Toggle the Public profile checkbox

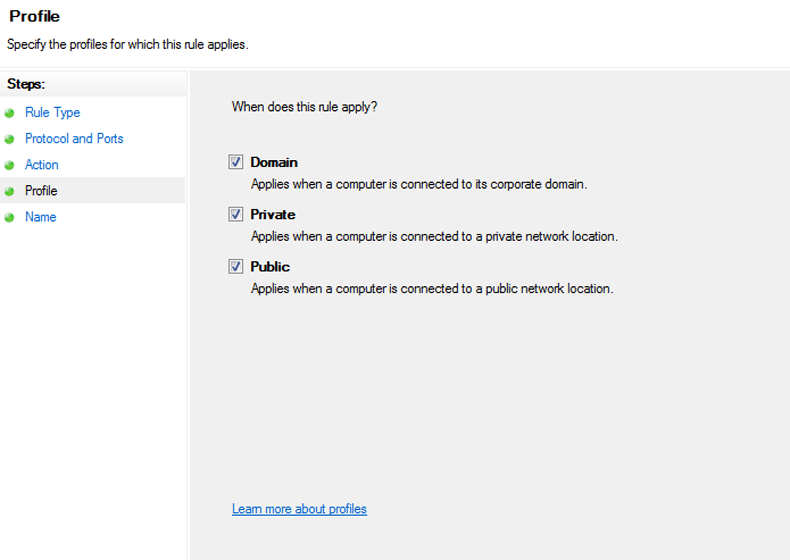236,266
